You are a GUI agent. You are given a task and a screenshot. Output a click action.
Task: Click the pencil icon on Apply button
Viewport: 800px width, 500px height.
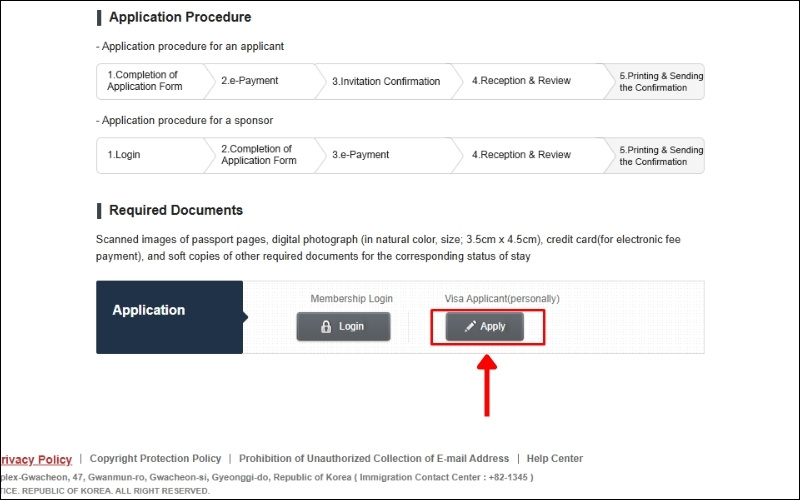point(470,327)
